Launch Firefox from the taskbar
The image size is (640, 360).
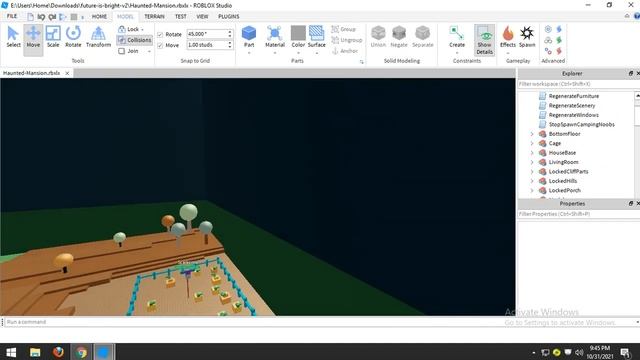(58, 352)
